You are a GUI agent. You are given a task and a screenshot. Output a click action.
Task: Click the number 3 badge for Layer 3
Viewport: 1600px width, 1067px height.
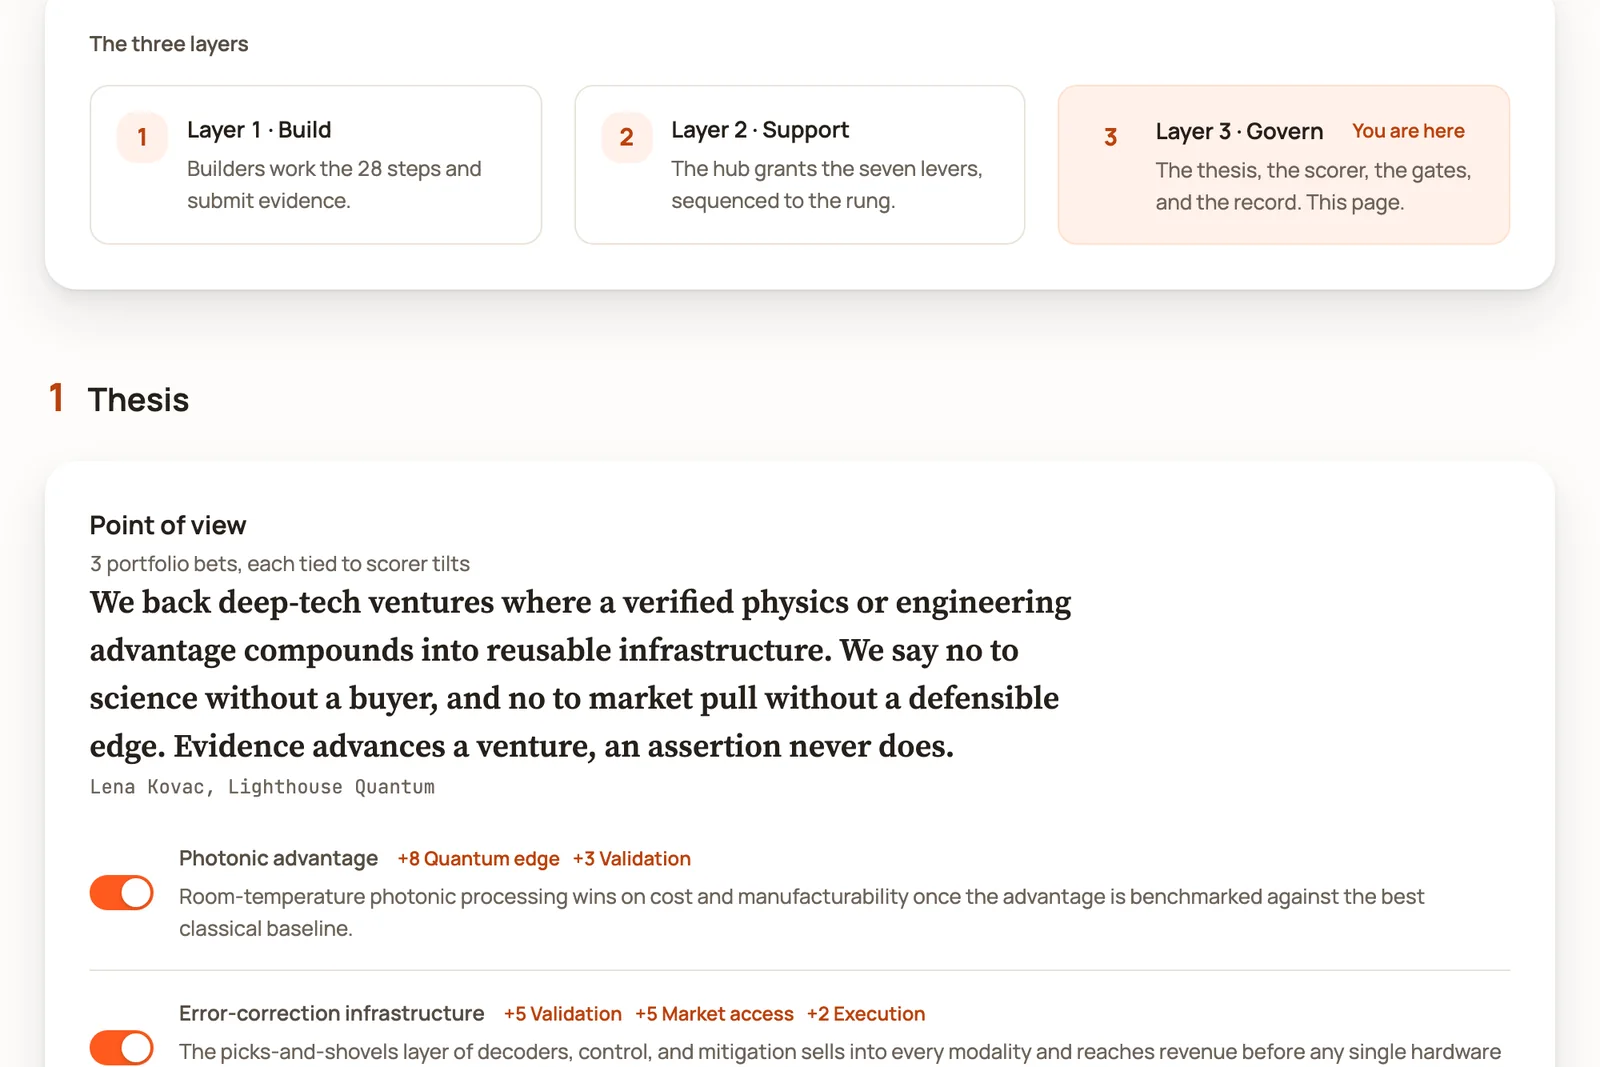pyautogui.click(x=1110, y=137)
